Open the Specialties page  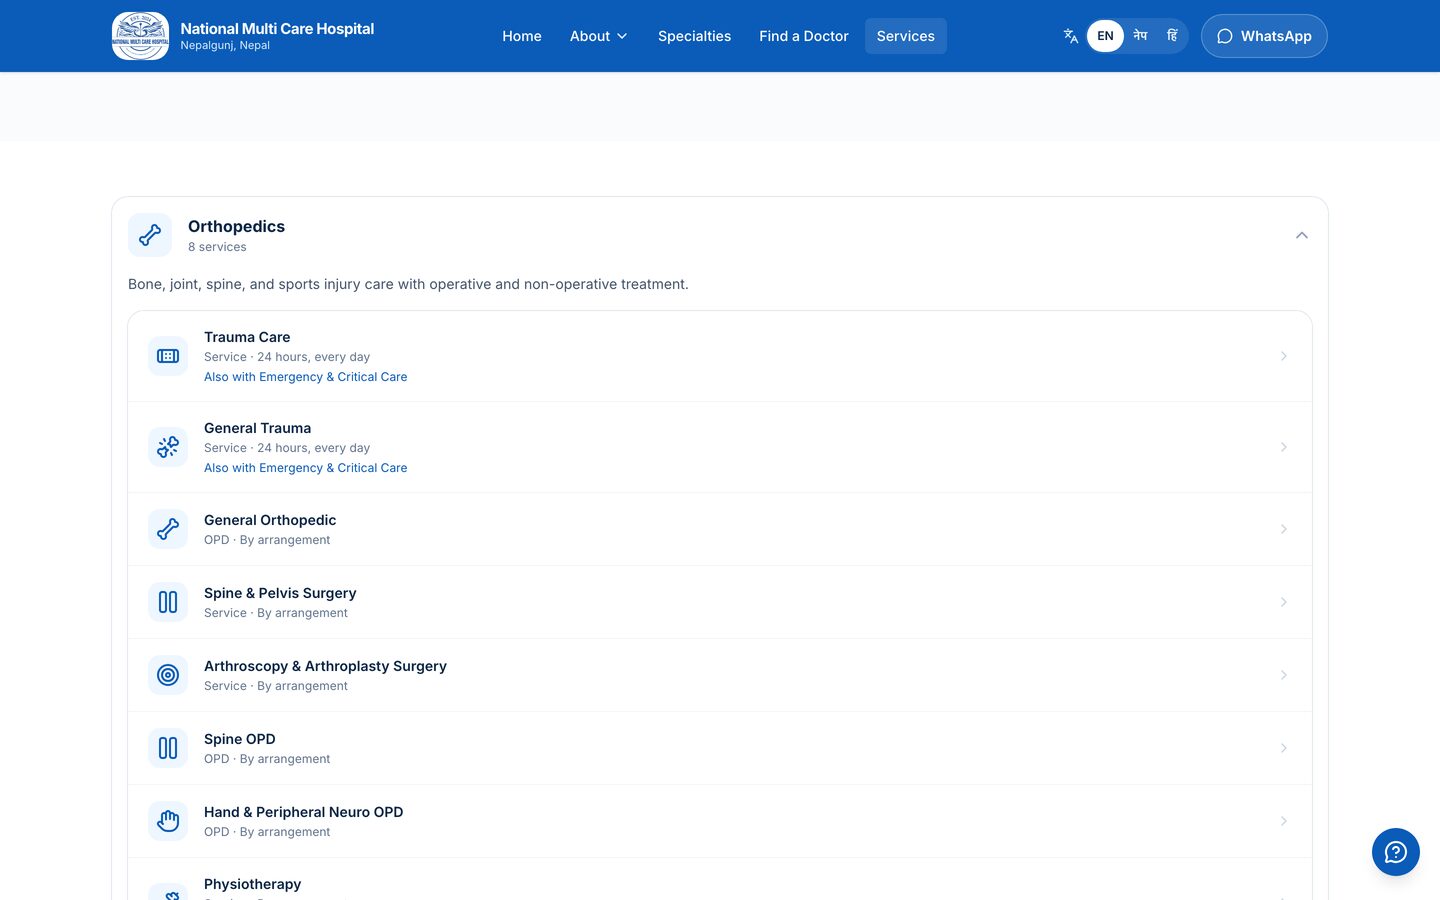coord(694,36)
